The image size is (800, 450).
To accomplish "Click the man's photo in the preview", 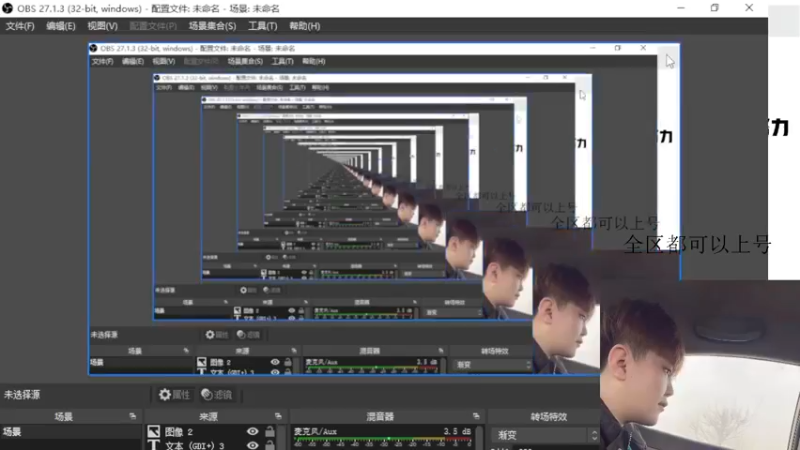I will pyautogui.click(x=699, y=365).
